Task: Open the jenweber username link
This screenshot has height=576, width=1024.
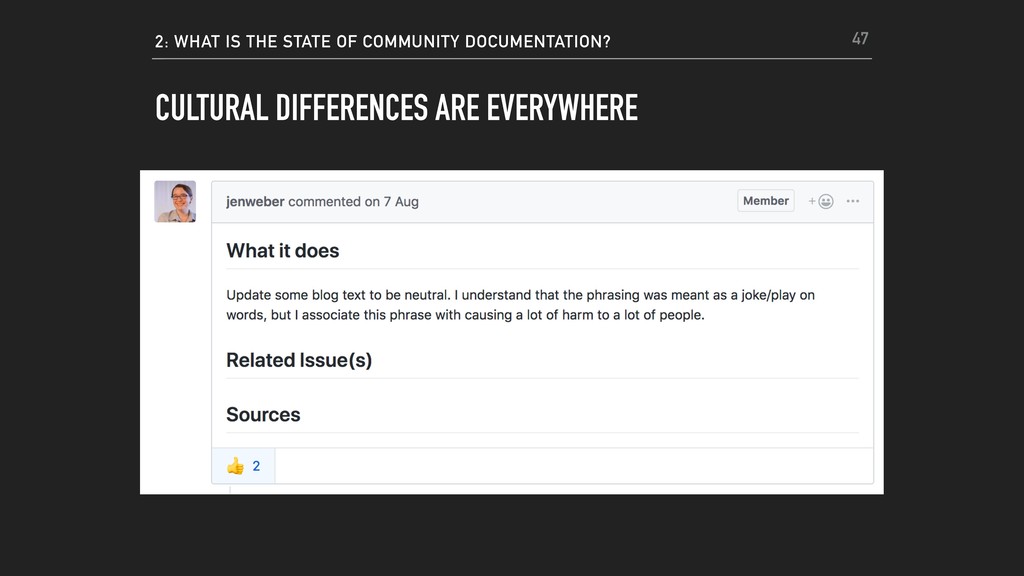Action: coord(255,202)
